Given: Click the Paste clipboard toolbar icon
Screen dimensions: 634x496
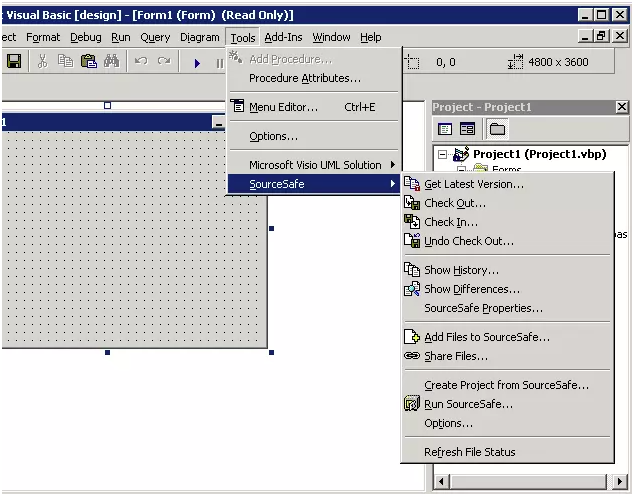Looking at the screenshot, I should coord(89,61).
